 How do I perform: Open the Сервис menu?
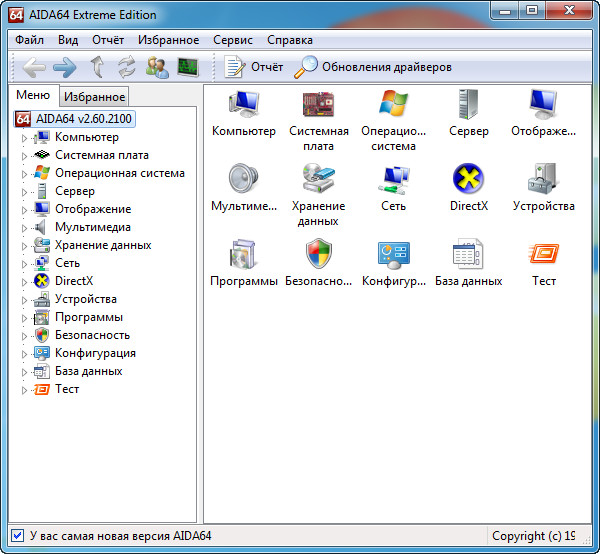[233, 40]
